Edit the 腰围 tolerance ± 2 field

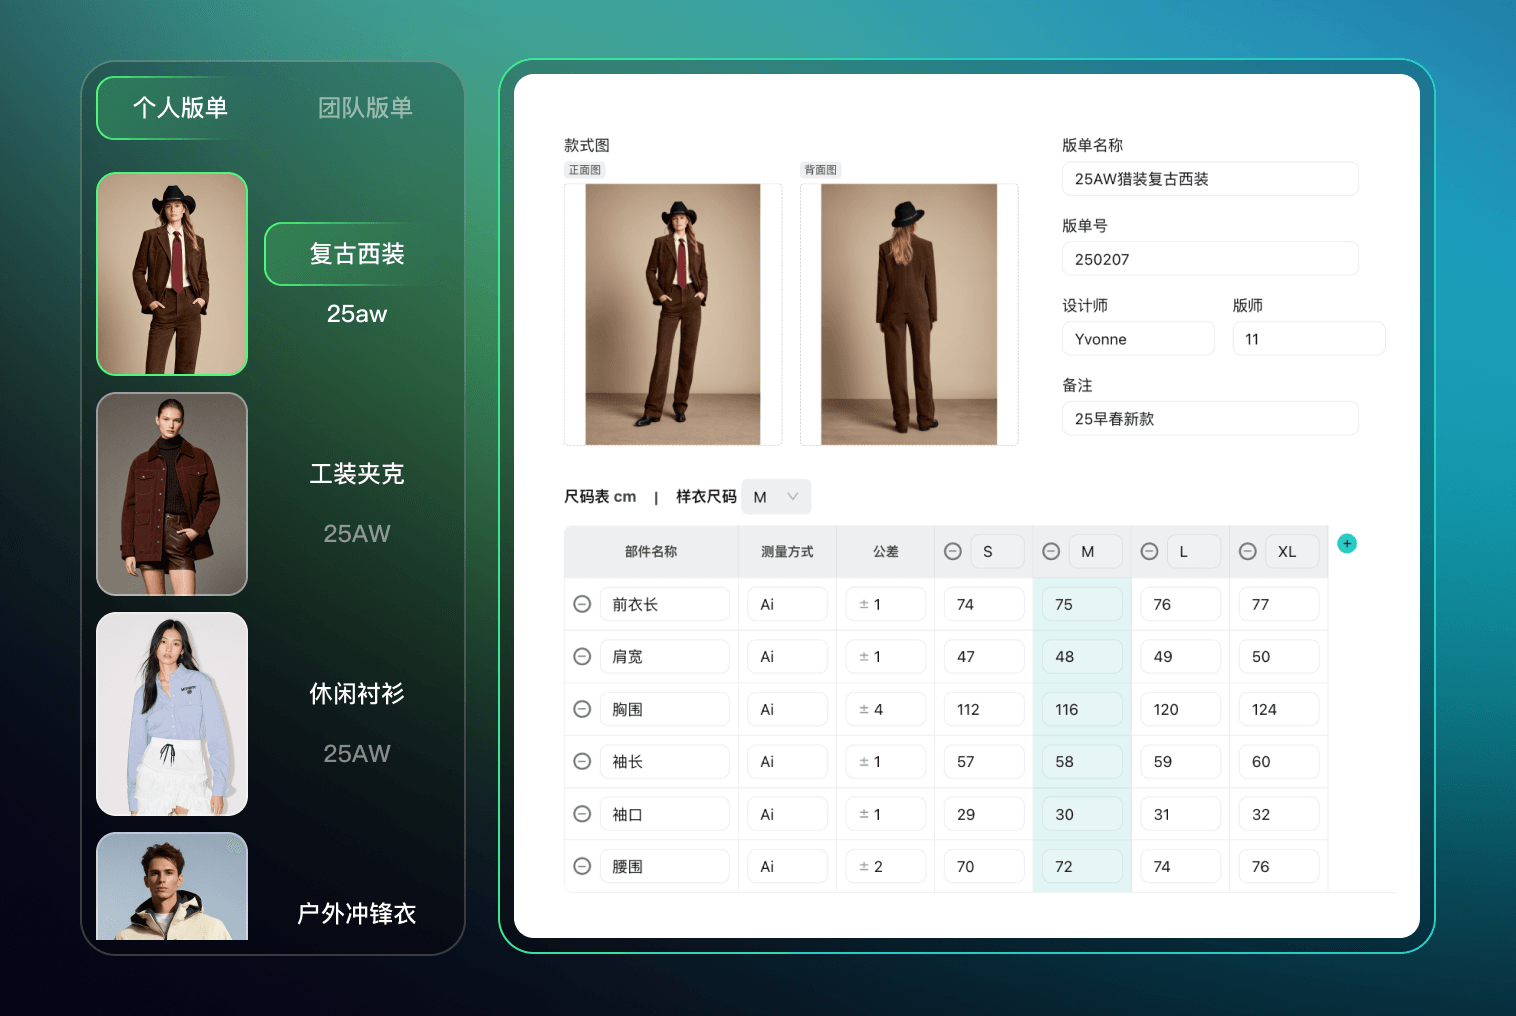[x=885, y=866]
